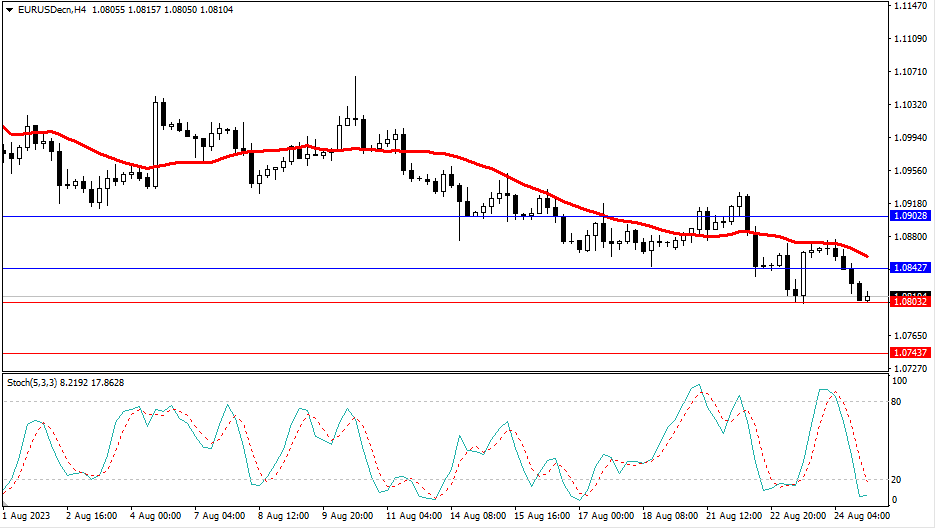Click the 1.11470 price on the scale
This screenshot has height=528, width=936.
click(910, 6)
